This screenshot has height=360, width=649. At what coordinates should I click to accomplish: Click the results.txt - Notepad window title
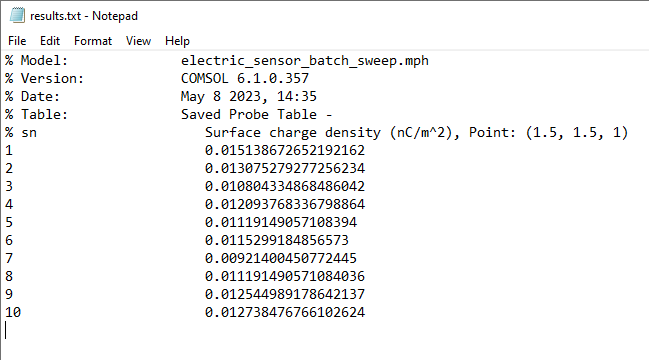(84, 16)
